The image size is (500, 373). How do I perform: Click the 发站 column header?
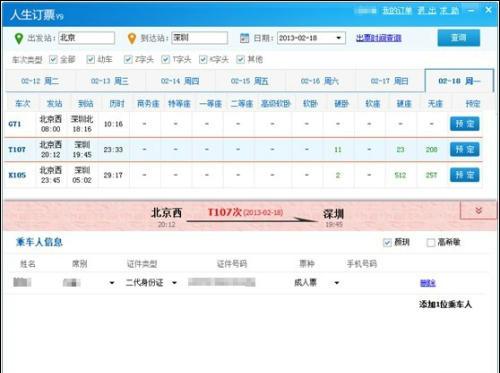click(54, 104)
